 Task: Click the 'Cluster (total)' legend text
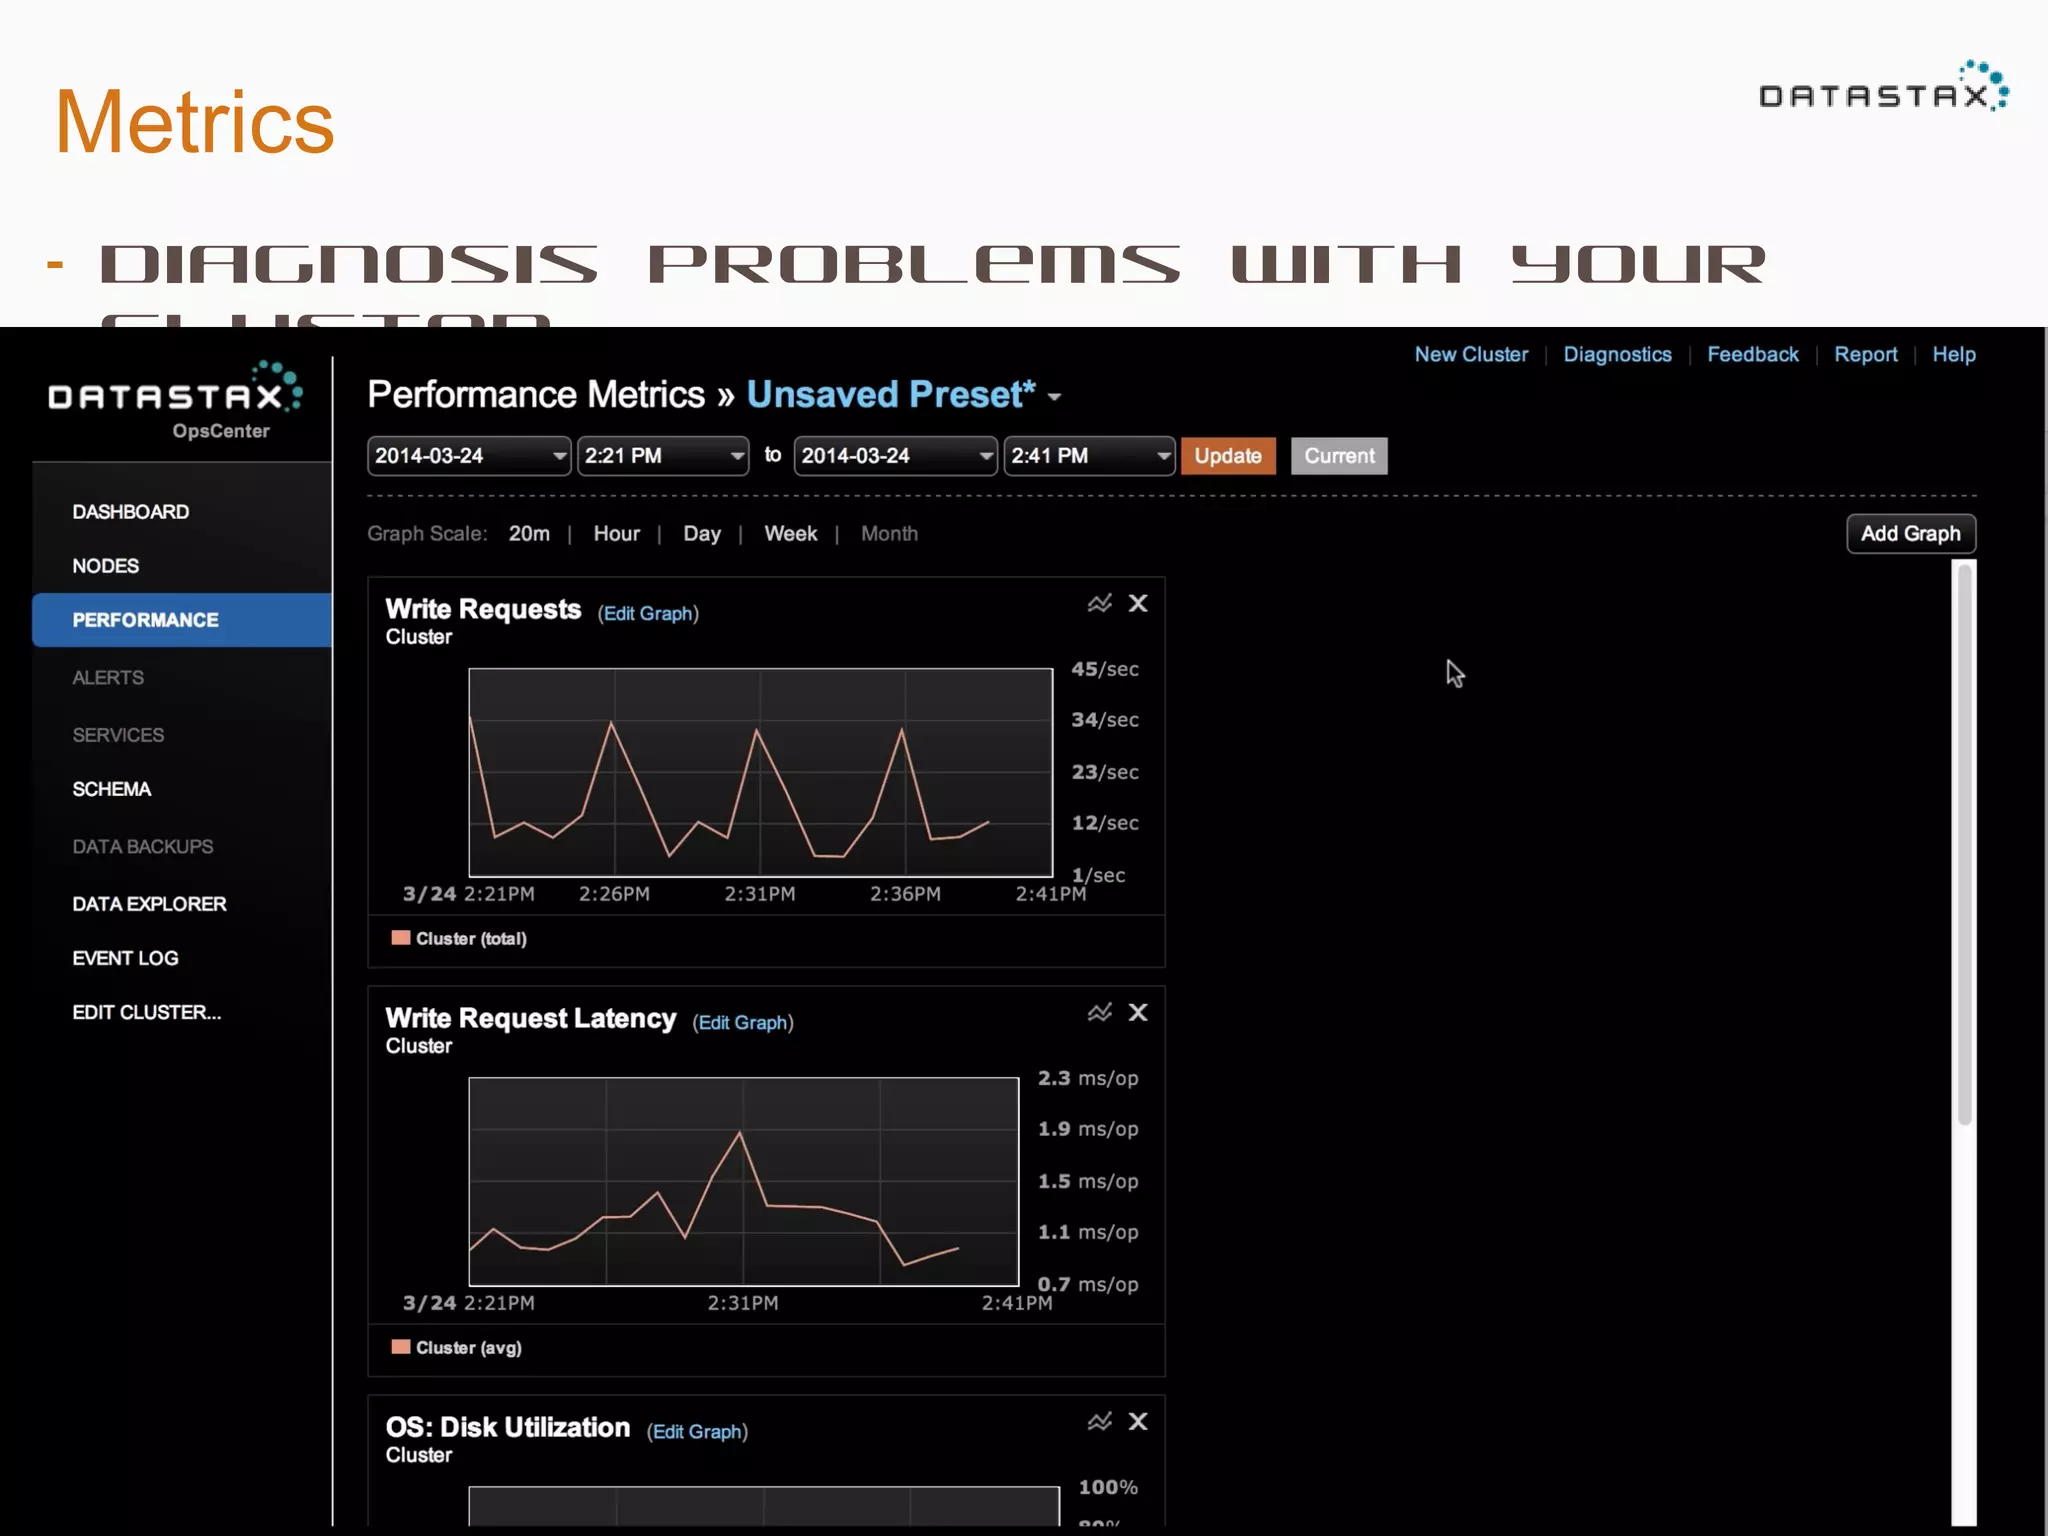pos(471,938)
